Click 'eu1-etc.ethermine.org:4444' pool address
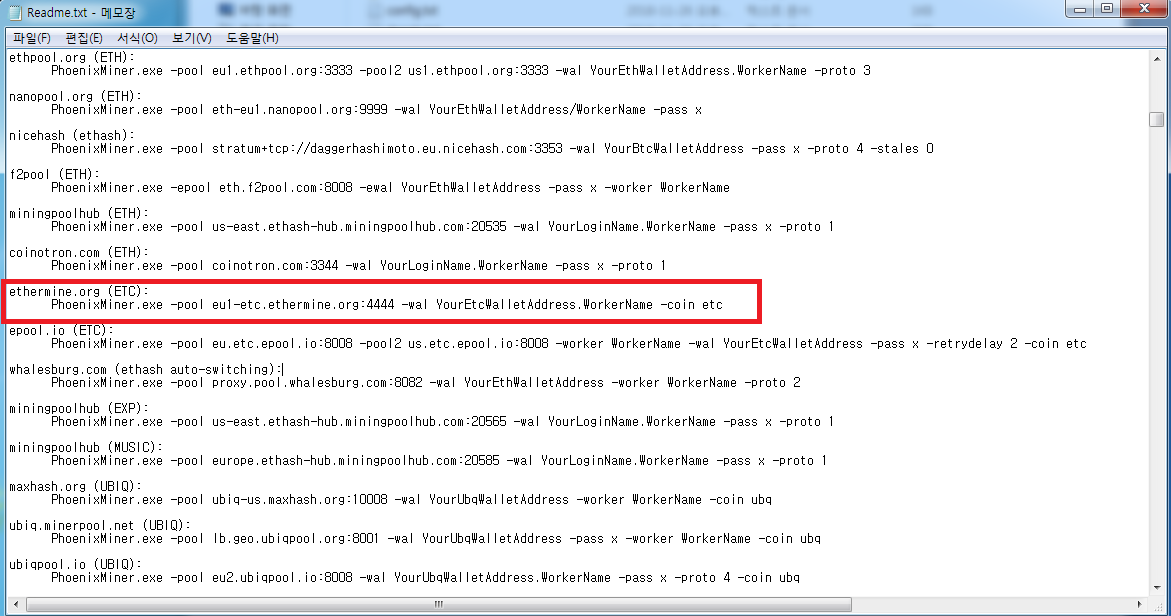This screenshot has height=616, width=1171. pyautogui.click(x=303, y=305)
